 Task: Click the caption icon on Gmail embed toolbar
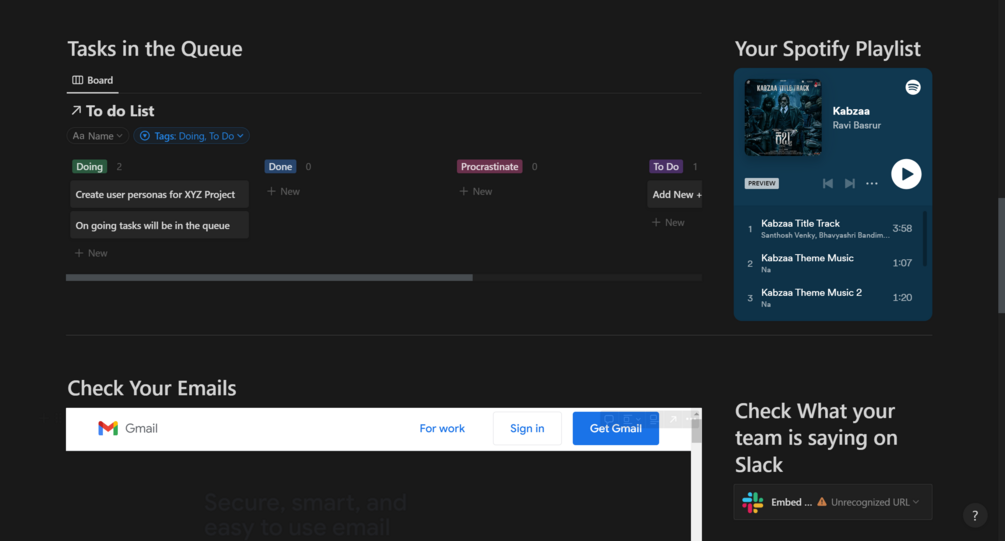[x=653, y=419]
